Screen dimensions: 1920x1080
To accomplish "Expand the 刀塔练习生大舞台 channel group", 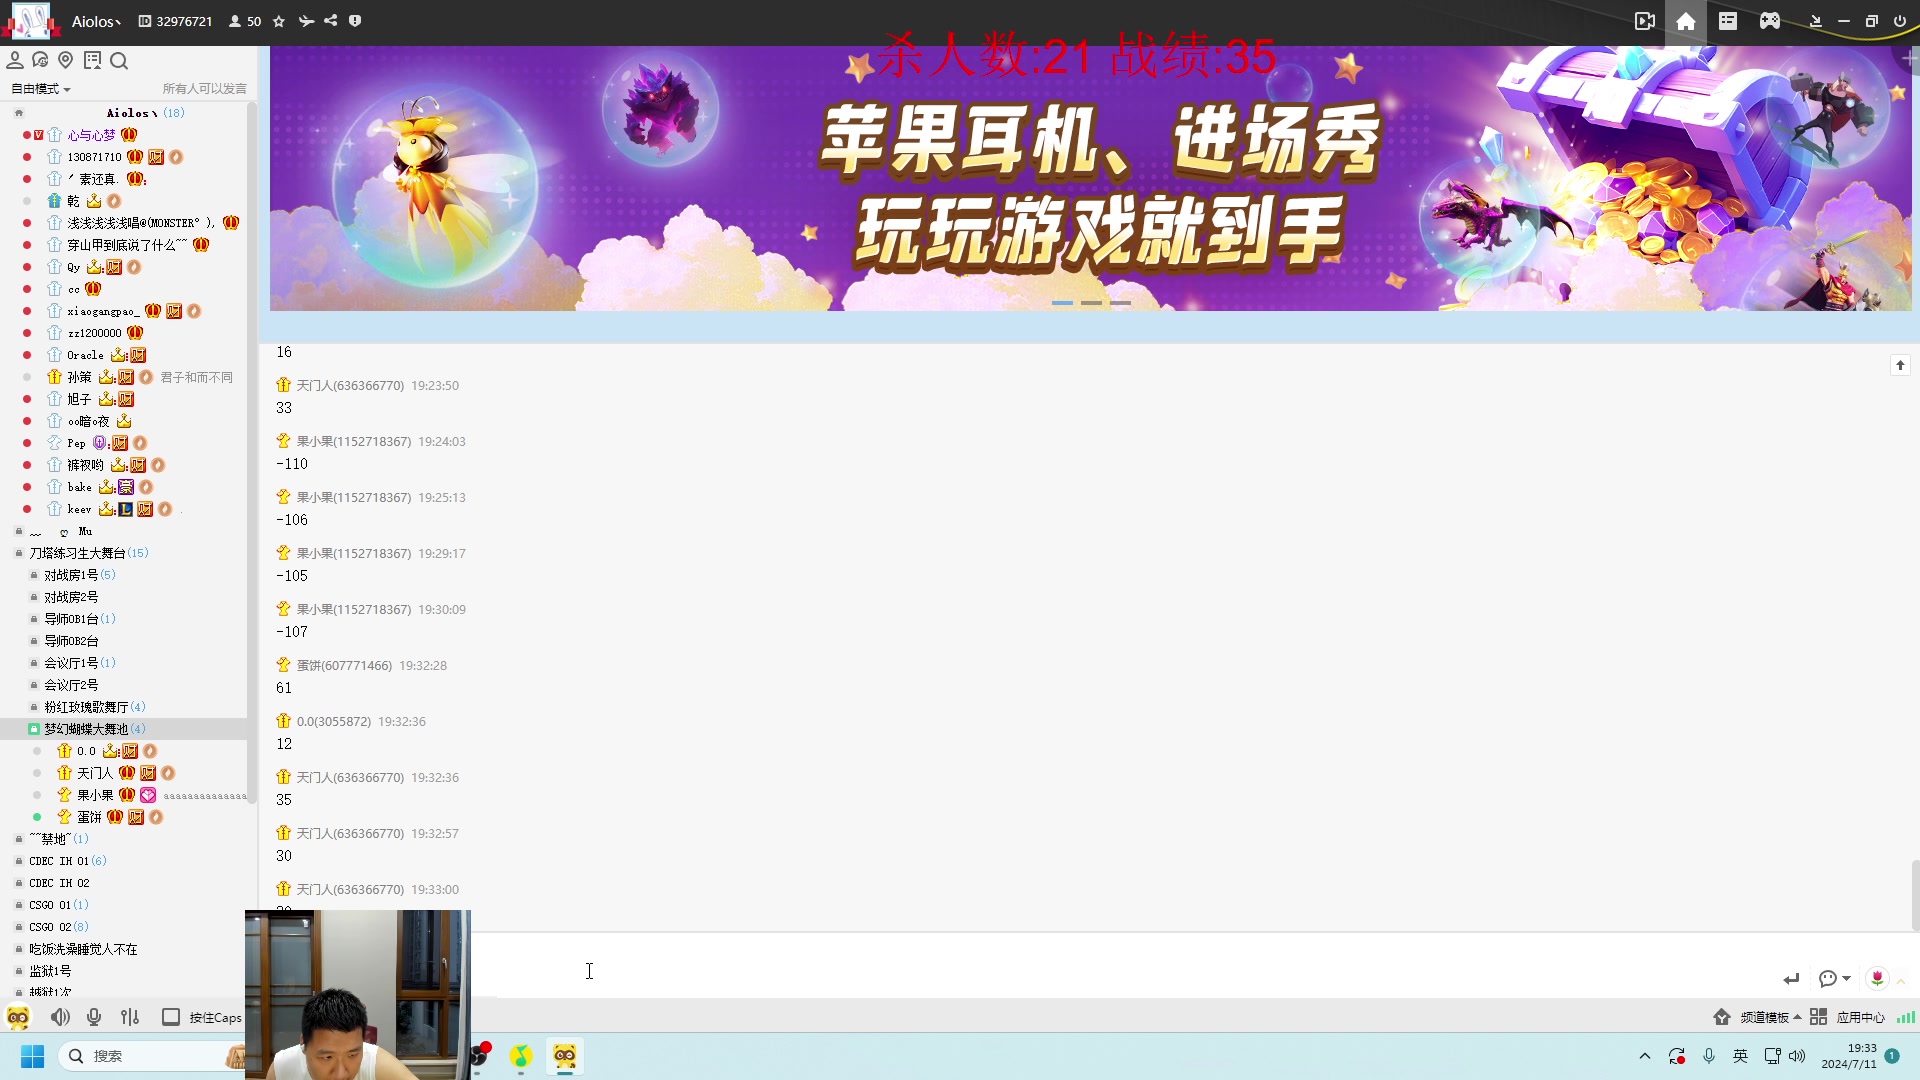I will click(18, 553).
